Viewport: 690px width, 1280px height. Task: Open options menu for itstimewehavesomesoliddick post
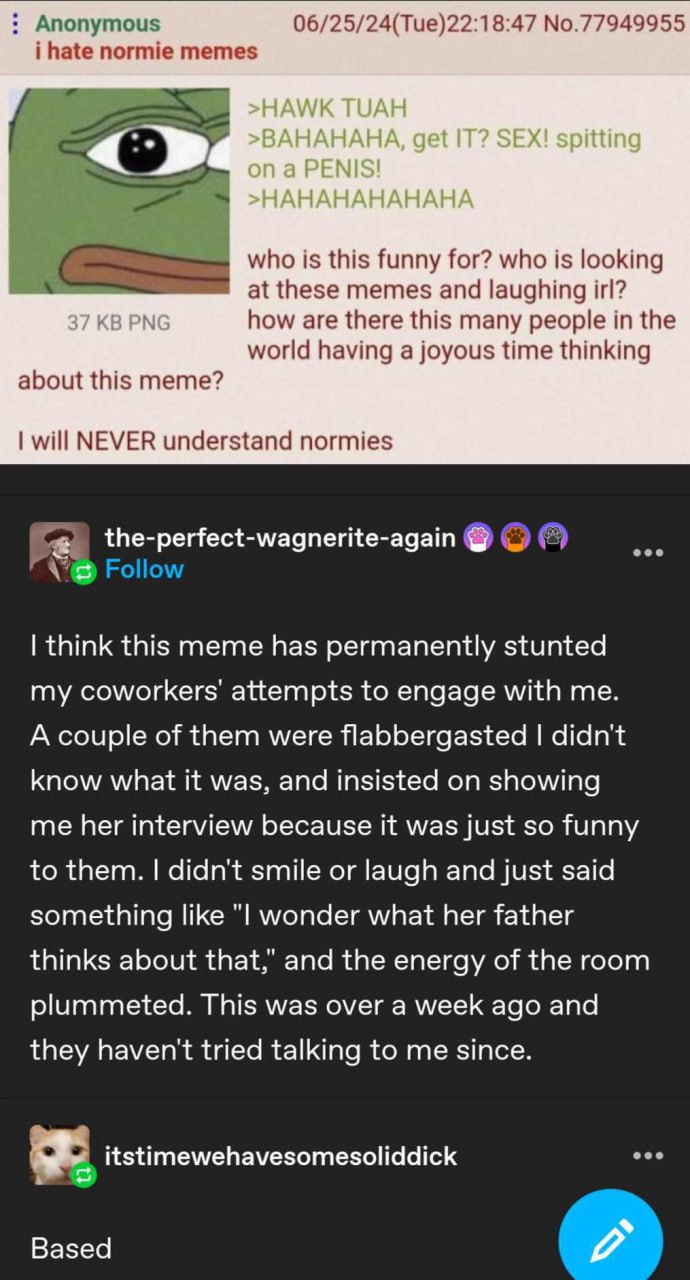[x=647, y=1156]
